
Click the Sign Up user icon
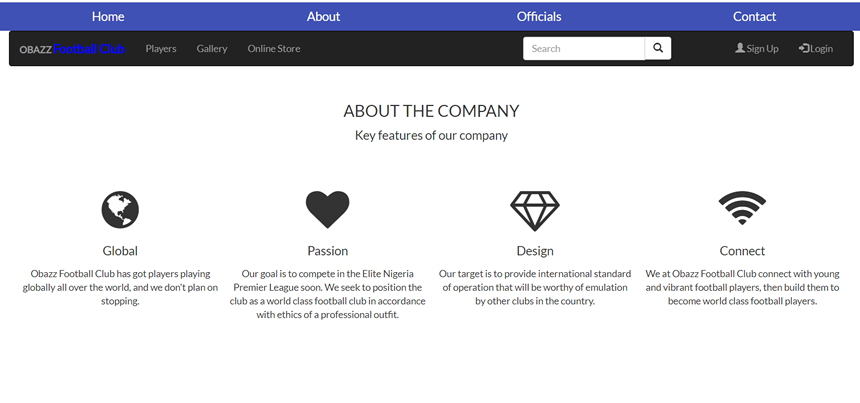point(740,48)
